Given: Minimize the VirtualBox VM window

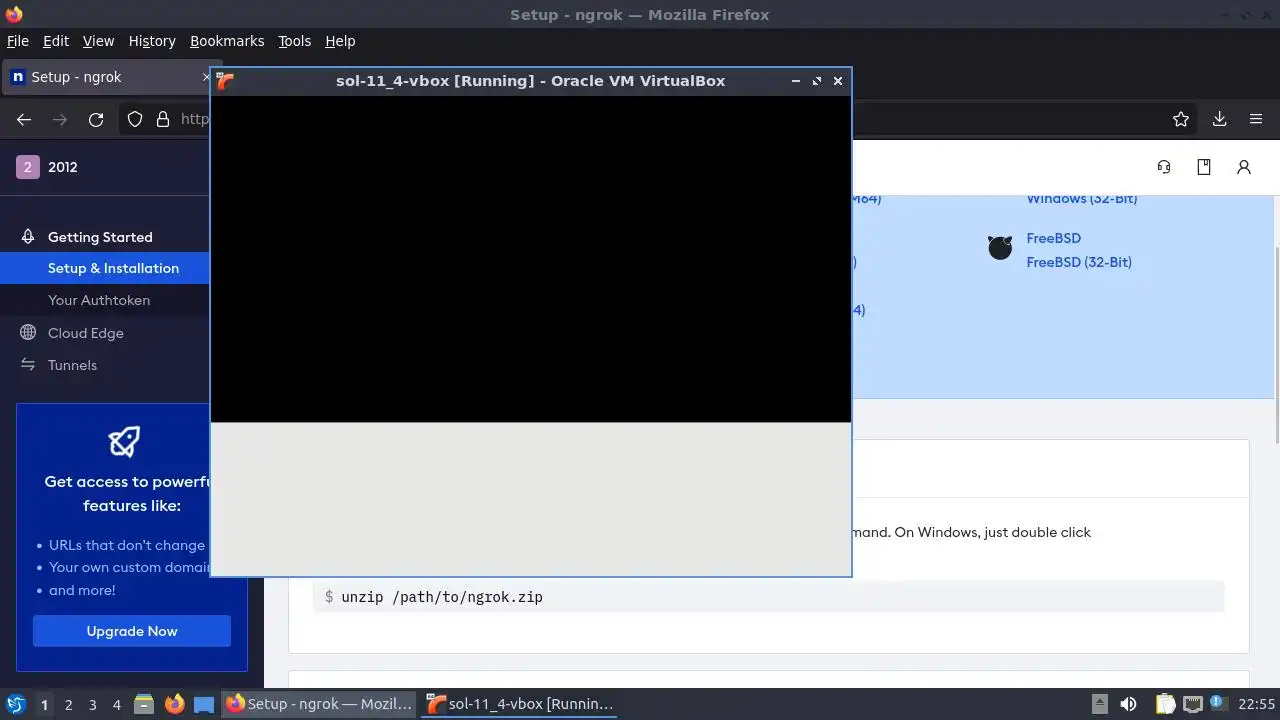Looking at the screenshot, I should pos(796,81).
